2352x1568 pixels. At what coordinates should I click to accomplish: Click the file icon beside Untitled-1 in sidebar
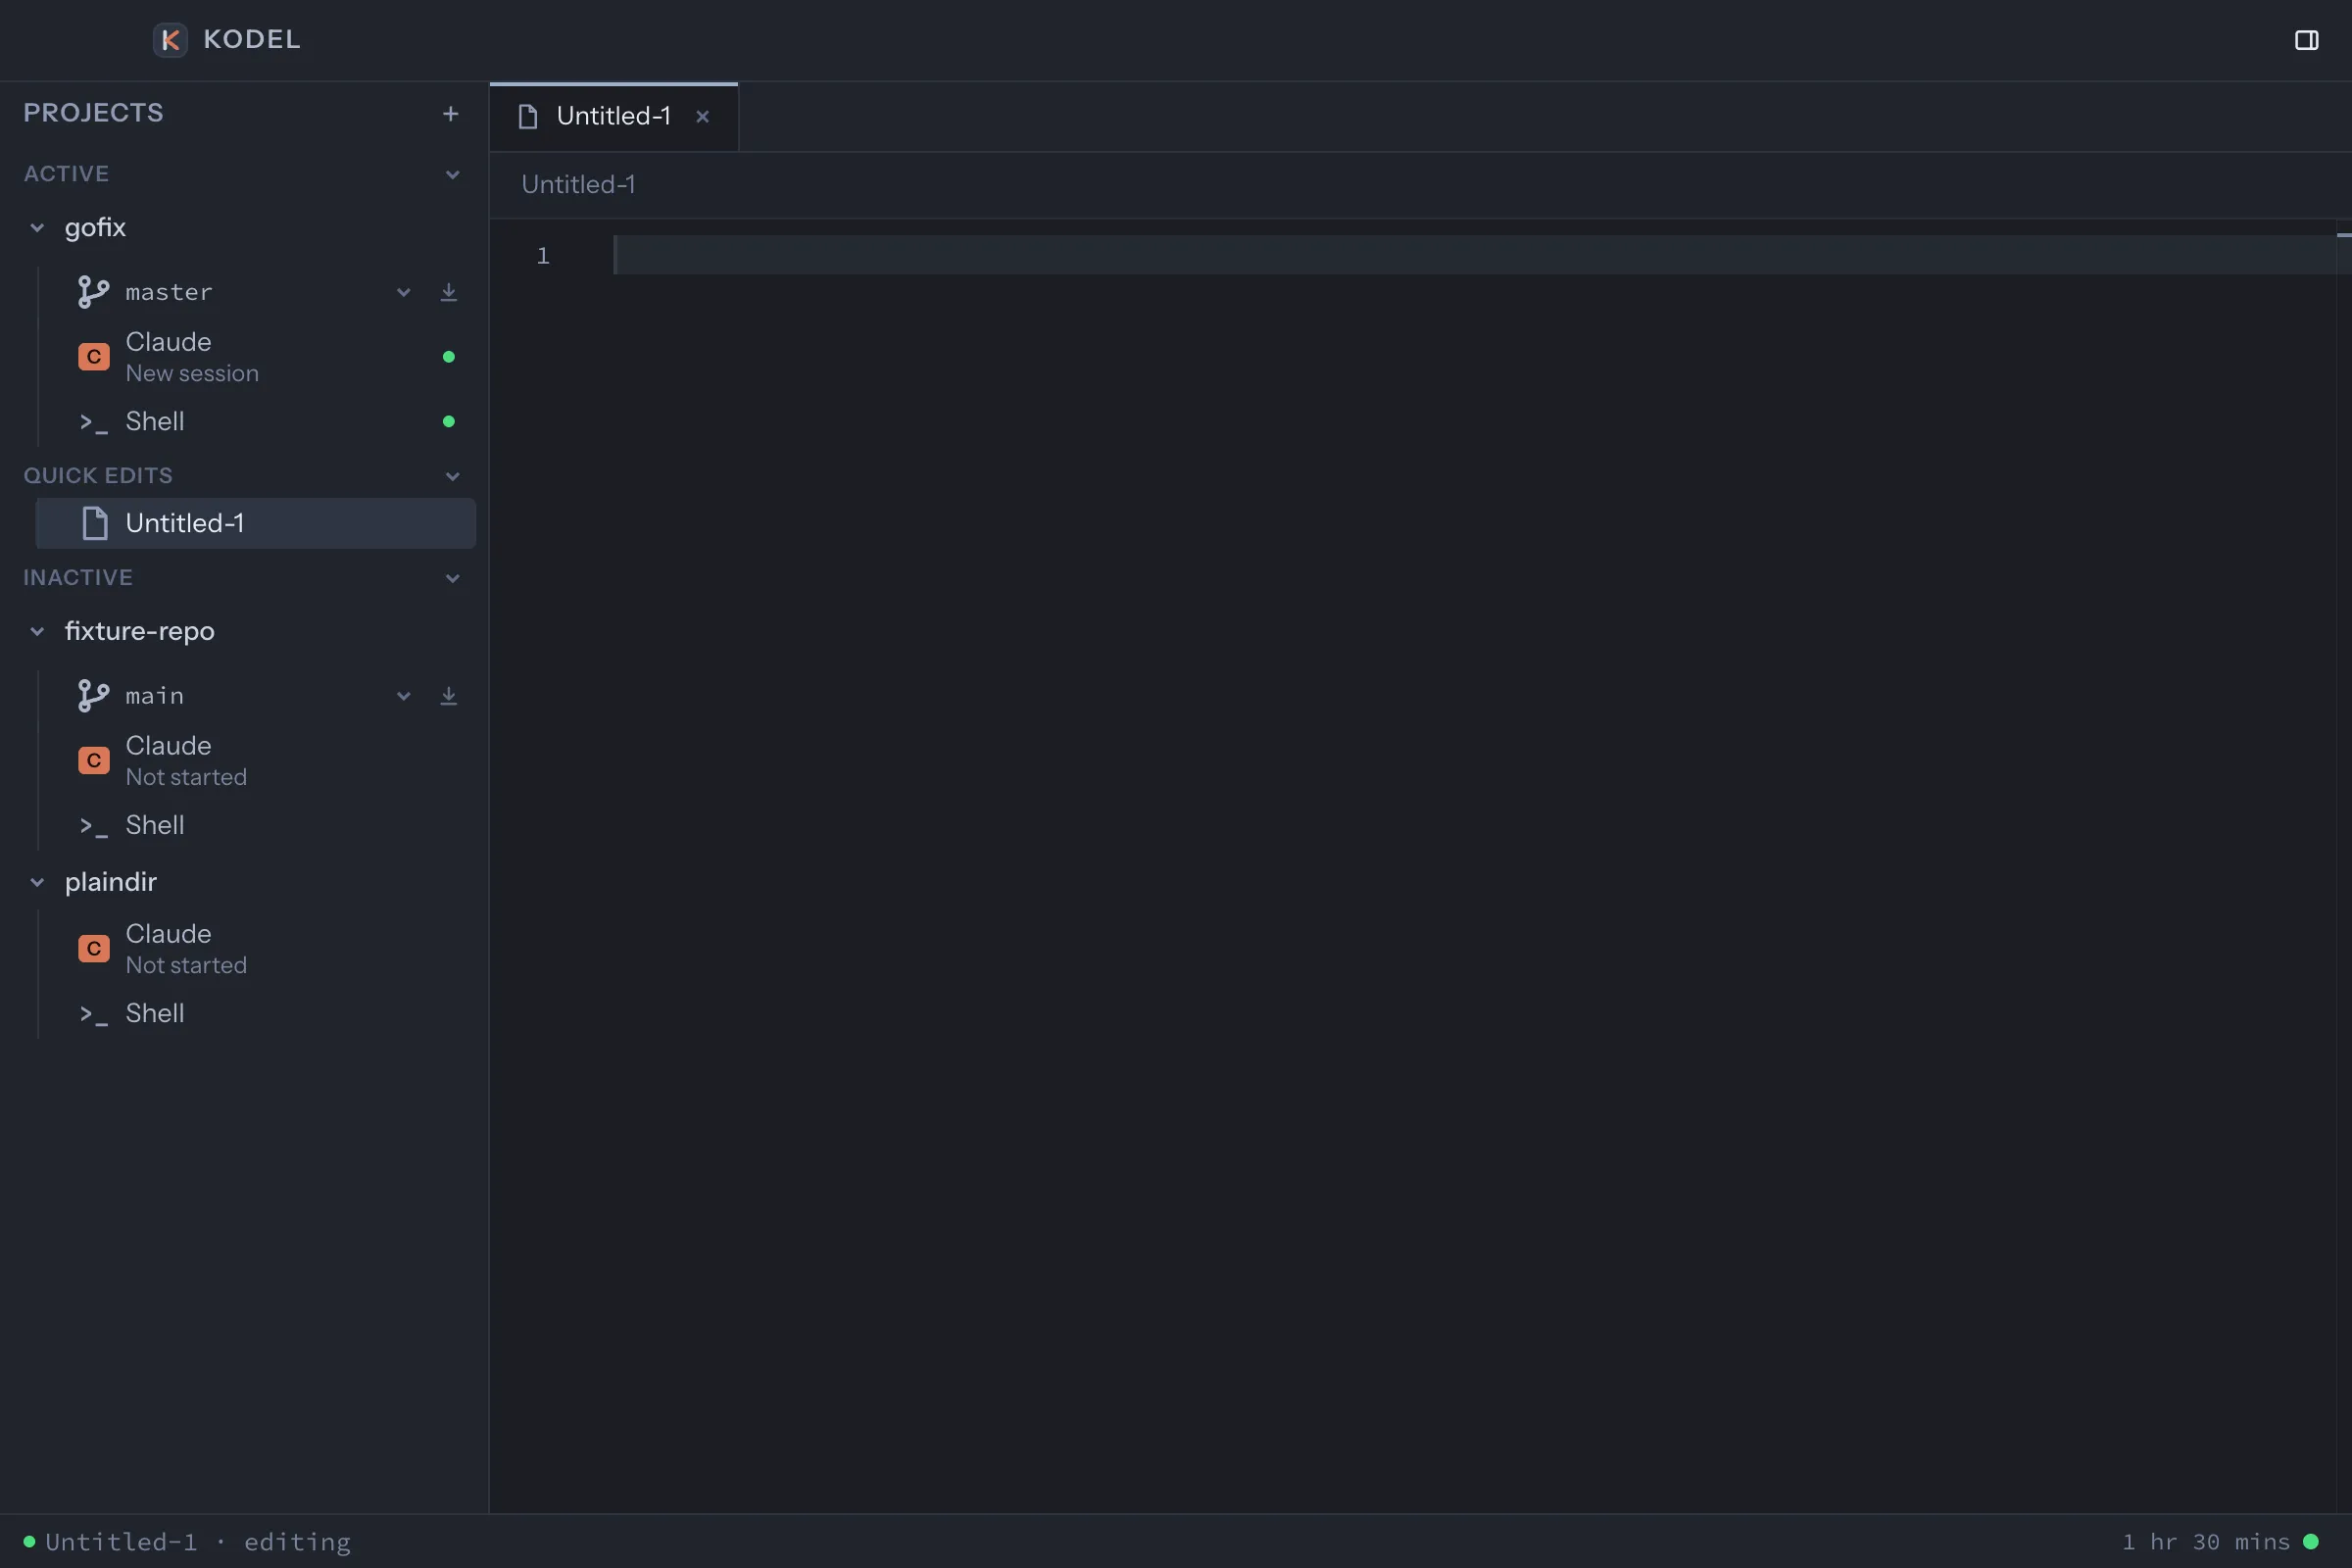[95, 524]
